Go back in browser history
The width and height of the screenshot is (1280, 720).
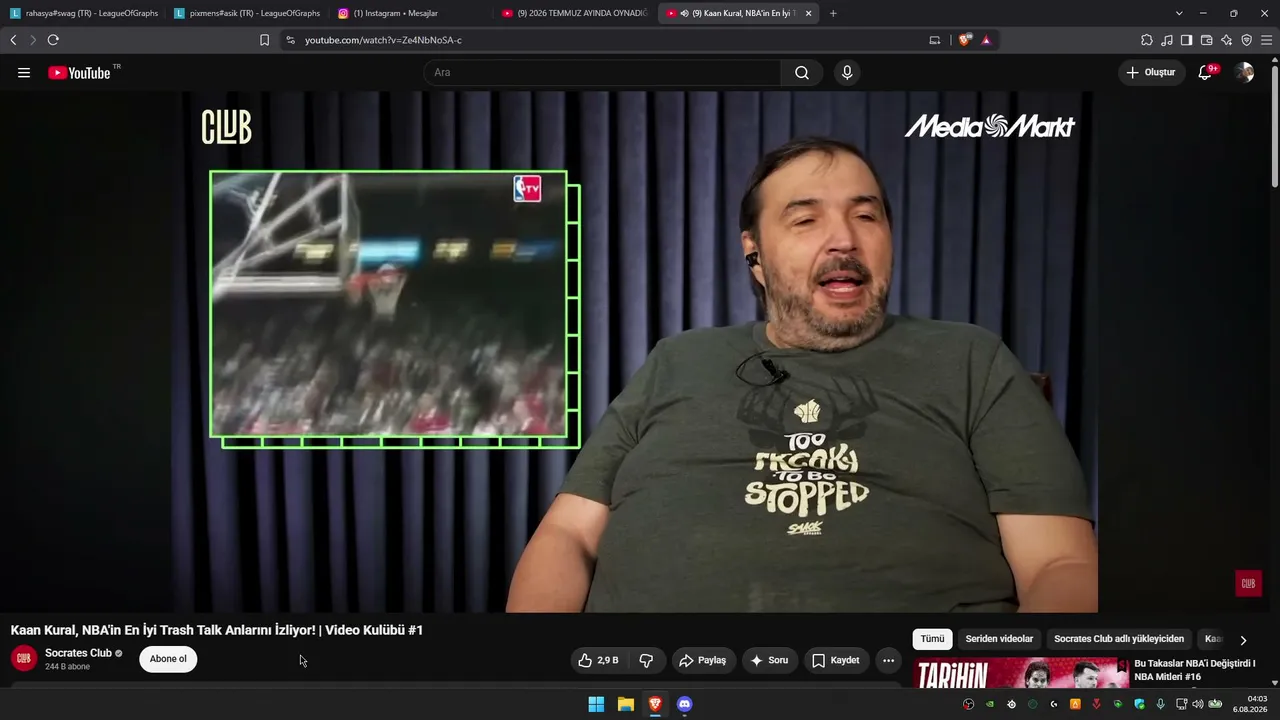13,40
